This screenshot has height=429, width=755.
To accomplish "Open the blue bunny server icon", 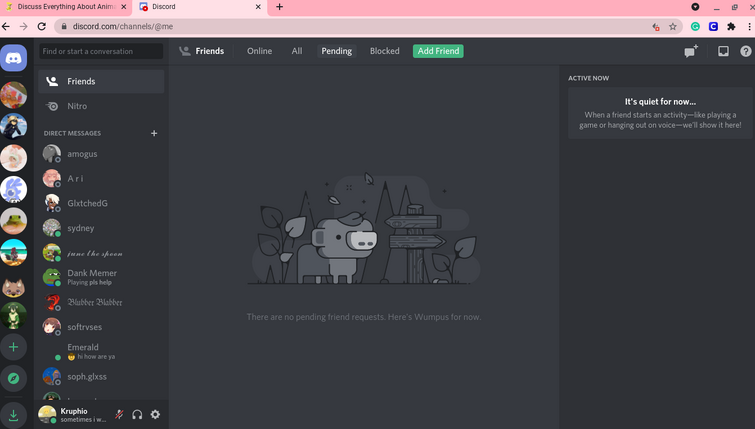I will click(13, 189).
